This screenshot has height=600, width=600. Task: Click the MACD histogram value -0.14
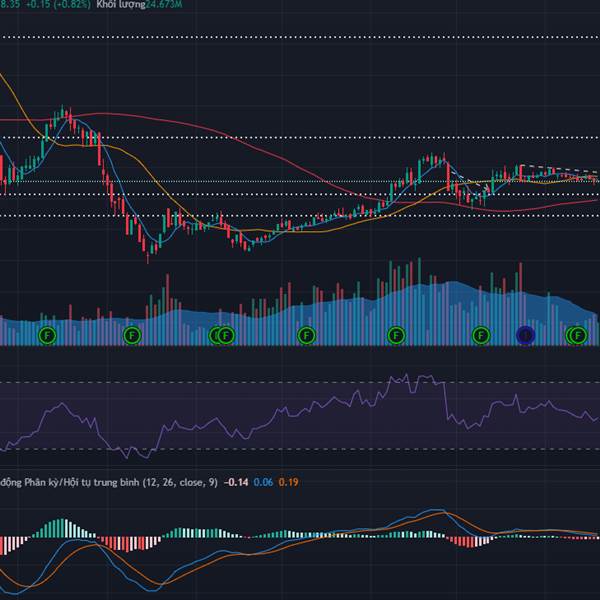[x=236, y=482]
